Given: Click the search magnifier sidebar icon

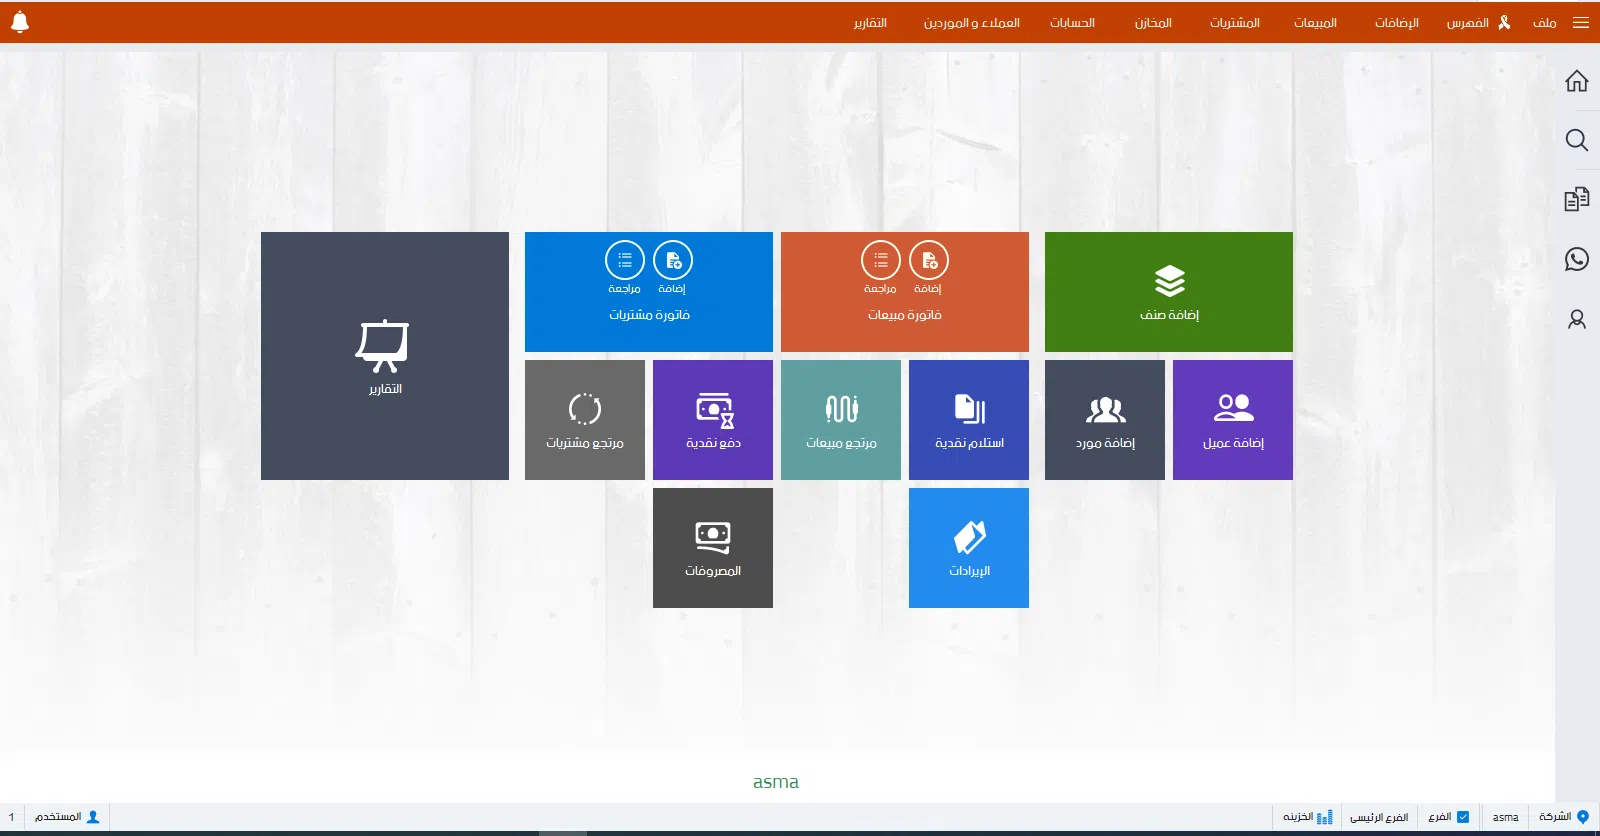Looking at the screenshot, I should 1576,140.
